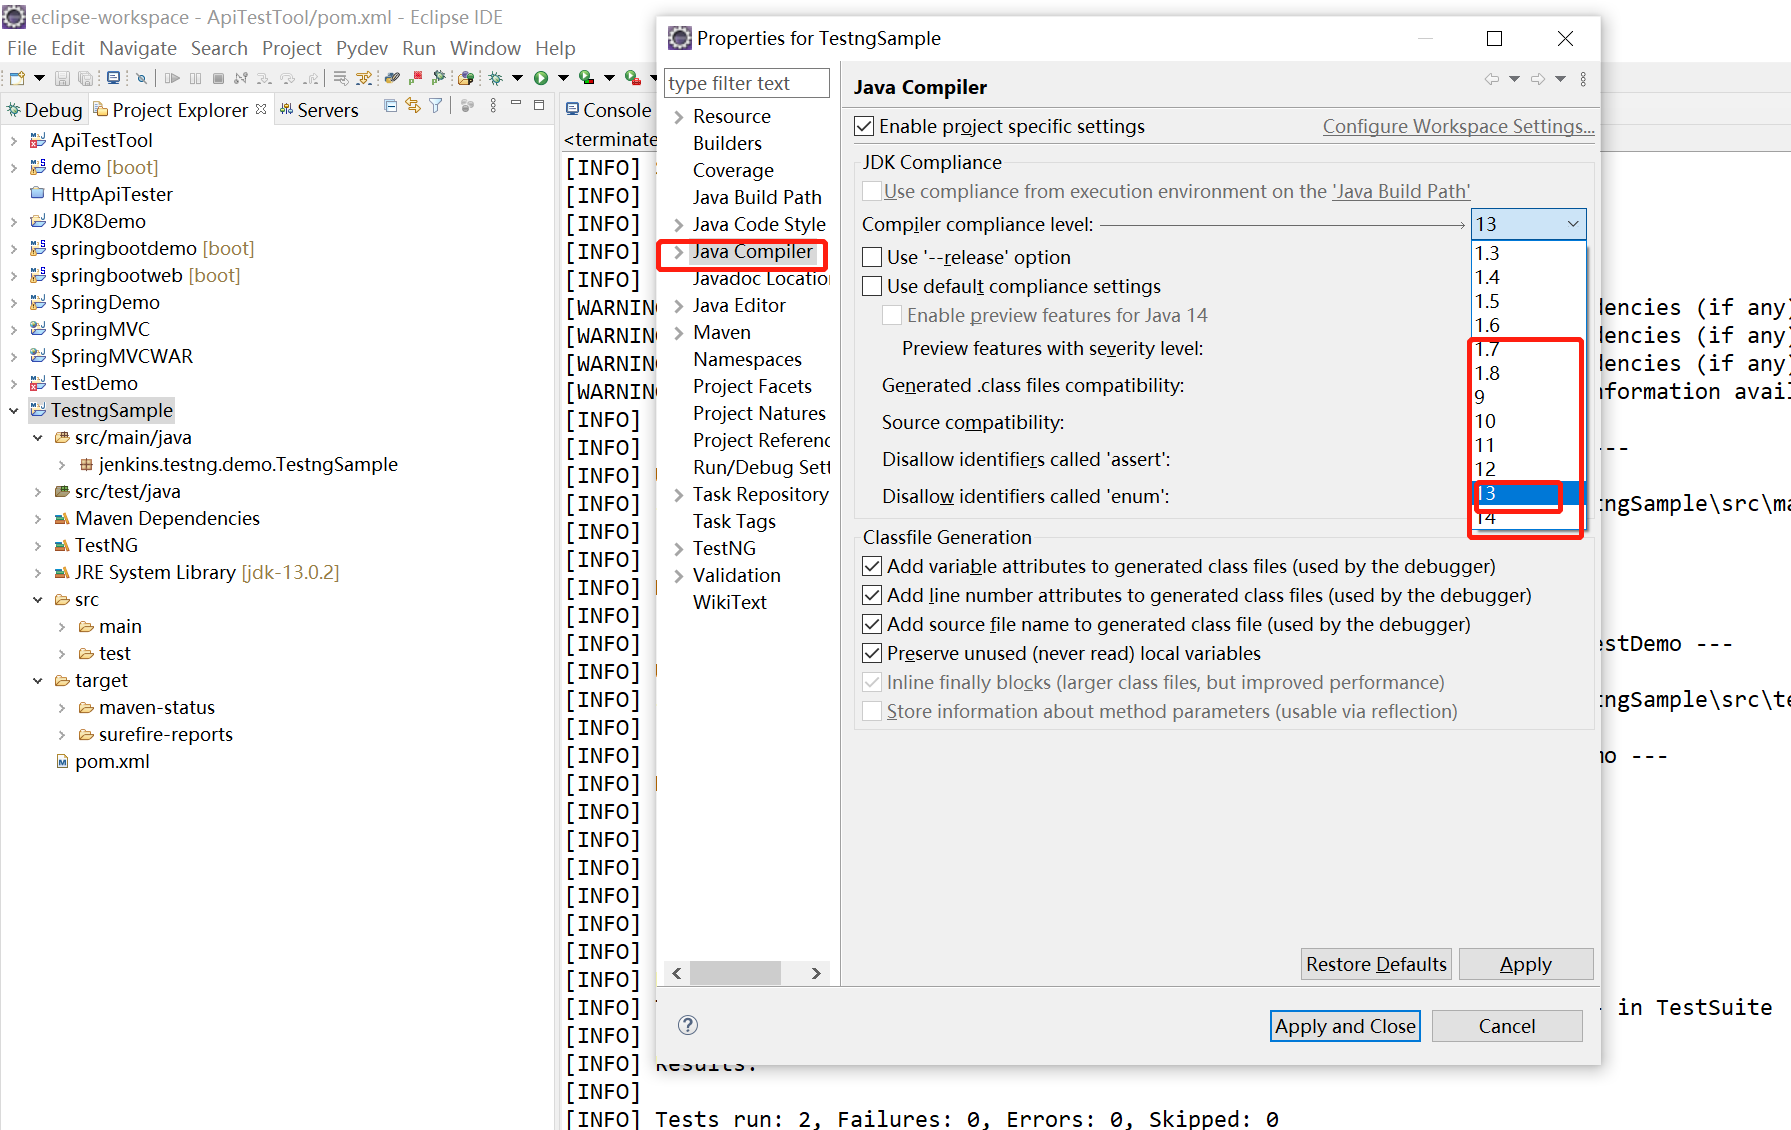1791x1130 pixels.
Task: Check Use '--release' option
Action: [872, 258]
